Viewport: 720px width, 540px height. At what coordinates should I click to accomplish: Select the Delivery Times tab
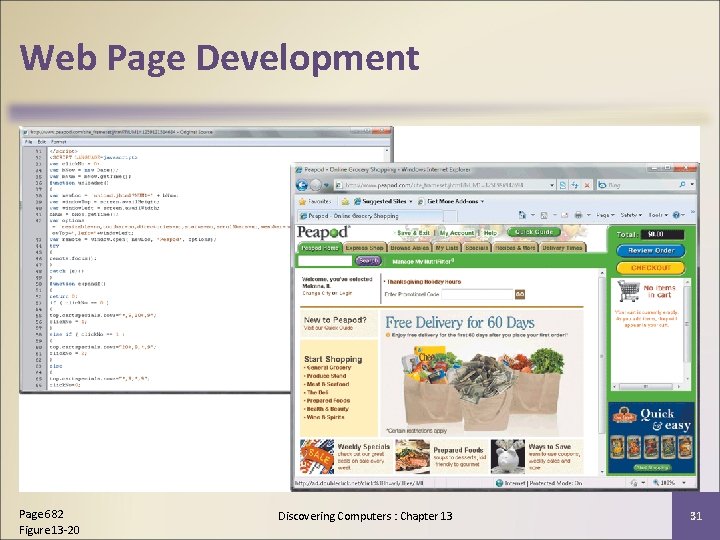coord(562,248)
